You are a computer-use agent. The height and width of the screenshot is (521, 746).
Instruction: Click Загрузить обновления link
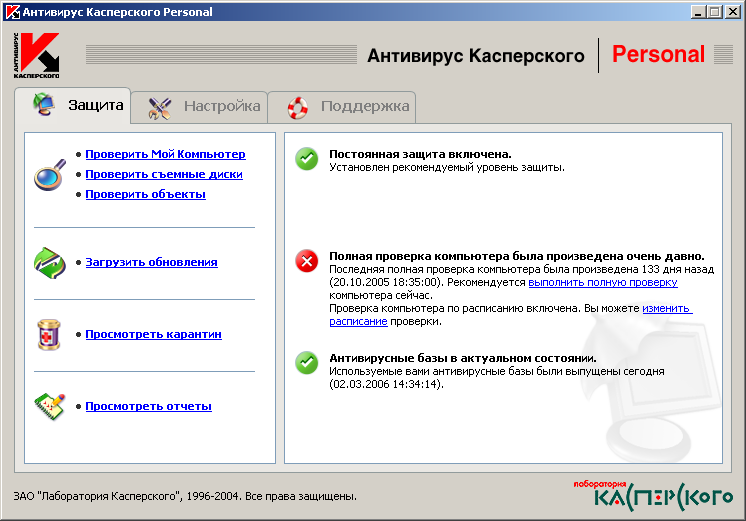pyautogui.click(x=151, y=262)
